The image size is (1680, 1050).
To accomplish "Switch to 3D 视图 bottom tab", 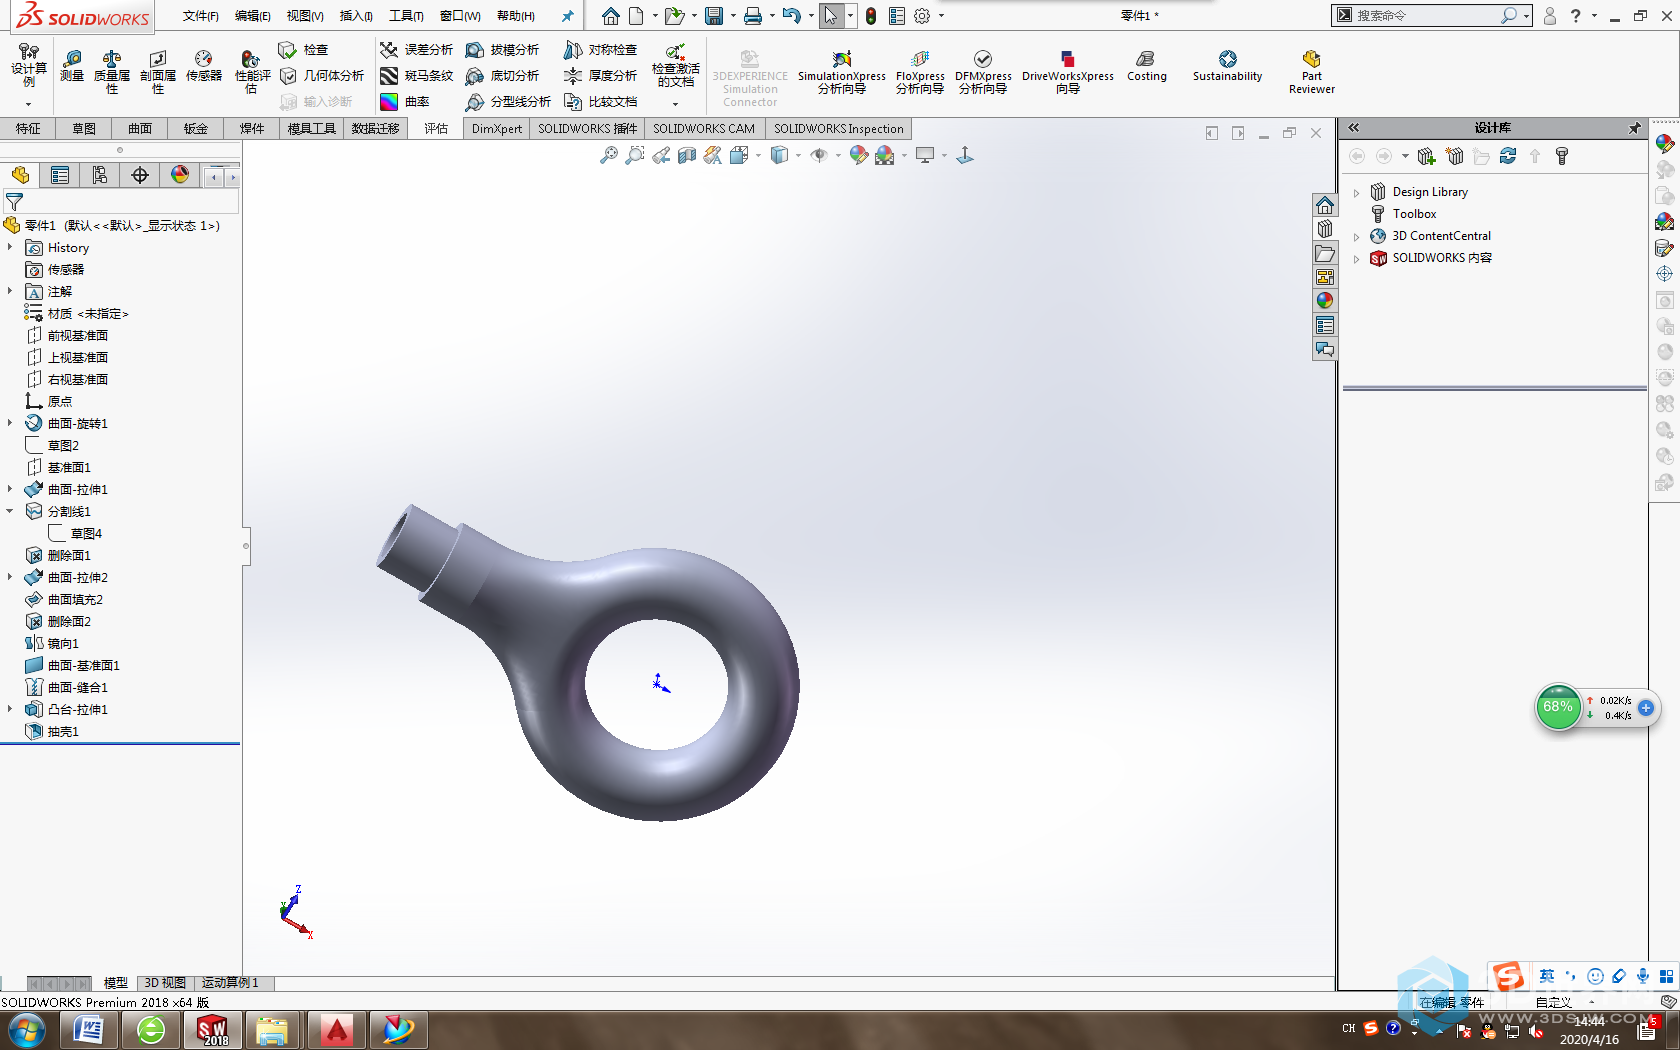I will coord(165,983).
